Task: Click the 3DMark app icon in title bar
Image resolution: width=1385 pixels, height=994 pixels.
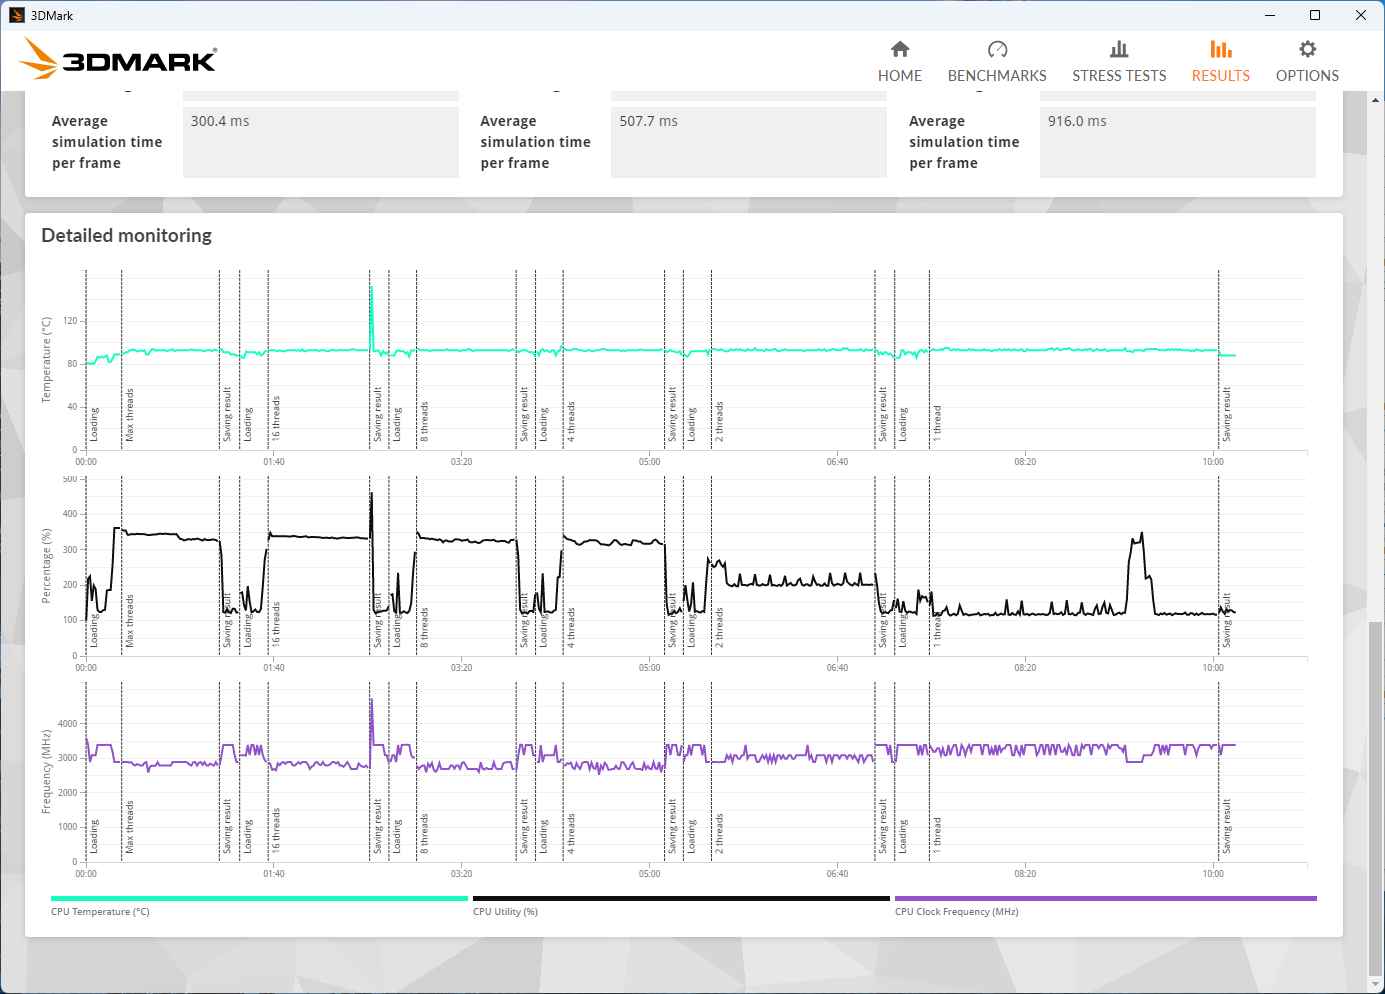Action: pyautogui.click(x=16, y=15)
